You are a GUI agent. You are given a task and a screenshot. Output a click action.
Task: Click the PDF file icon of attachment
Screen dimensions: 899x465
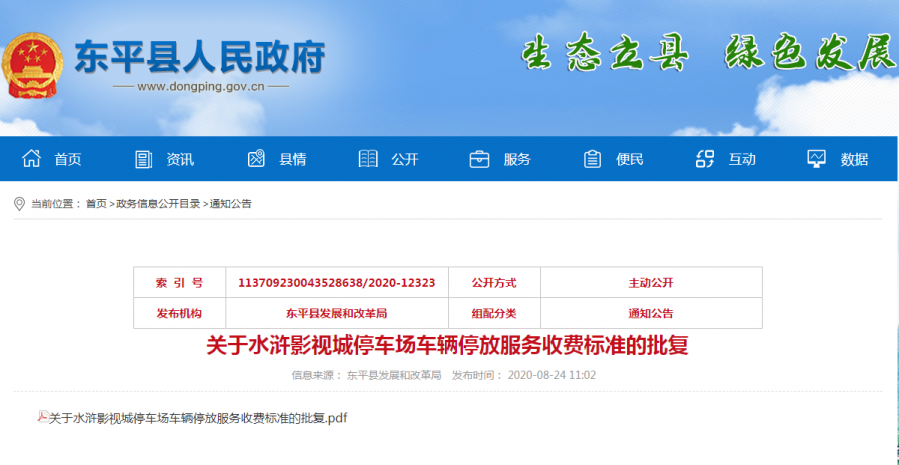[42, 417]
